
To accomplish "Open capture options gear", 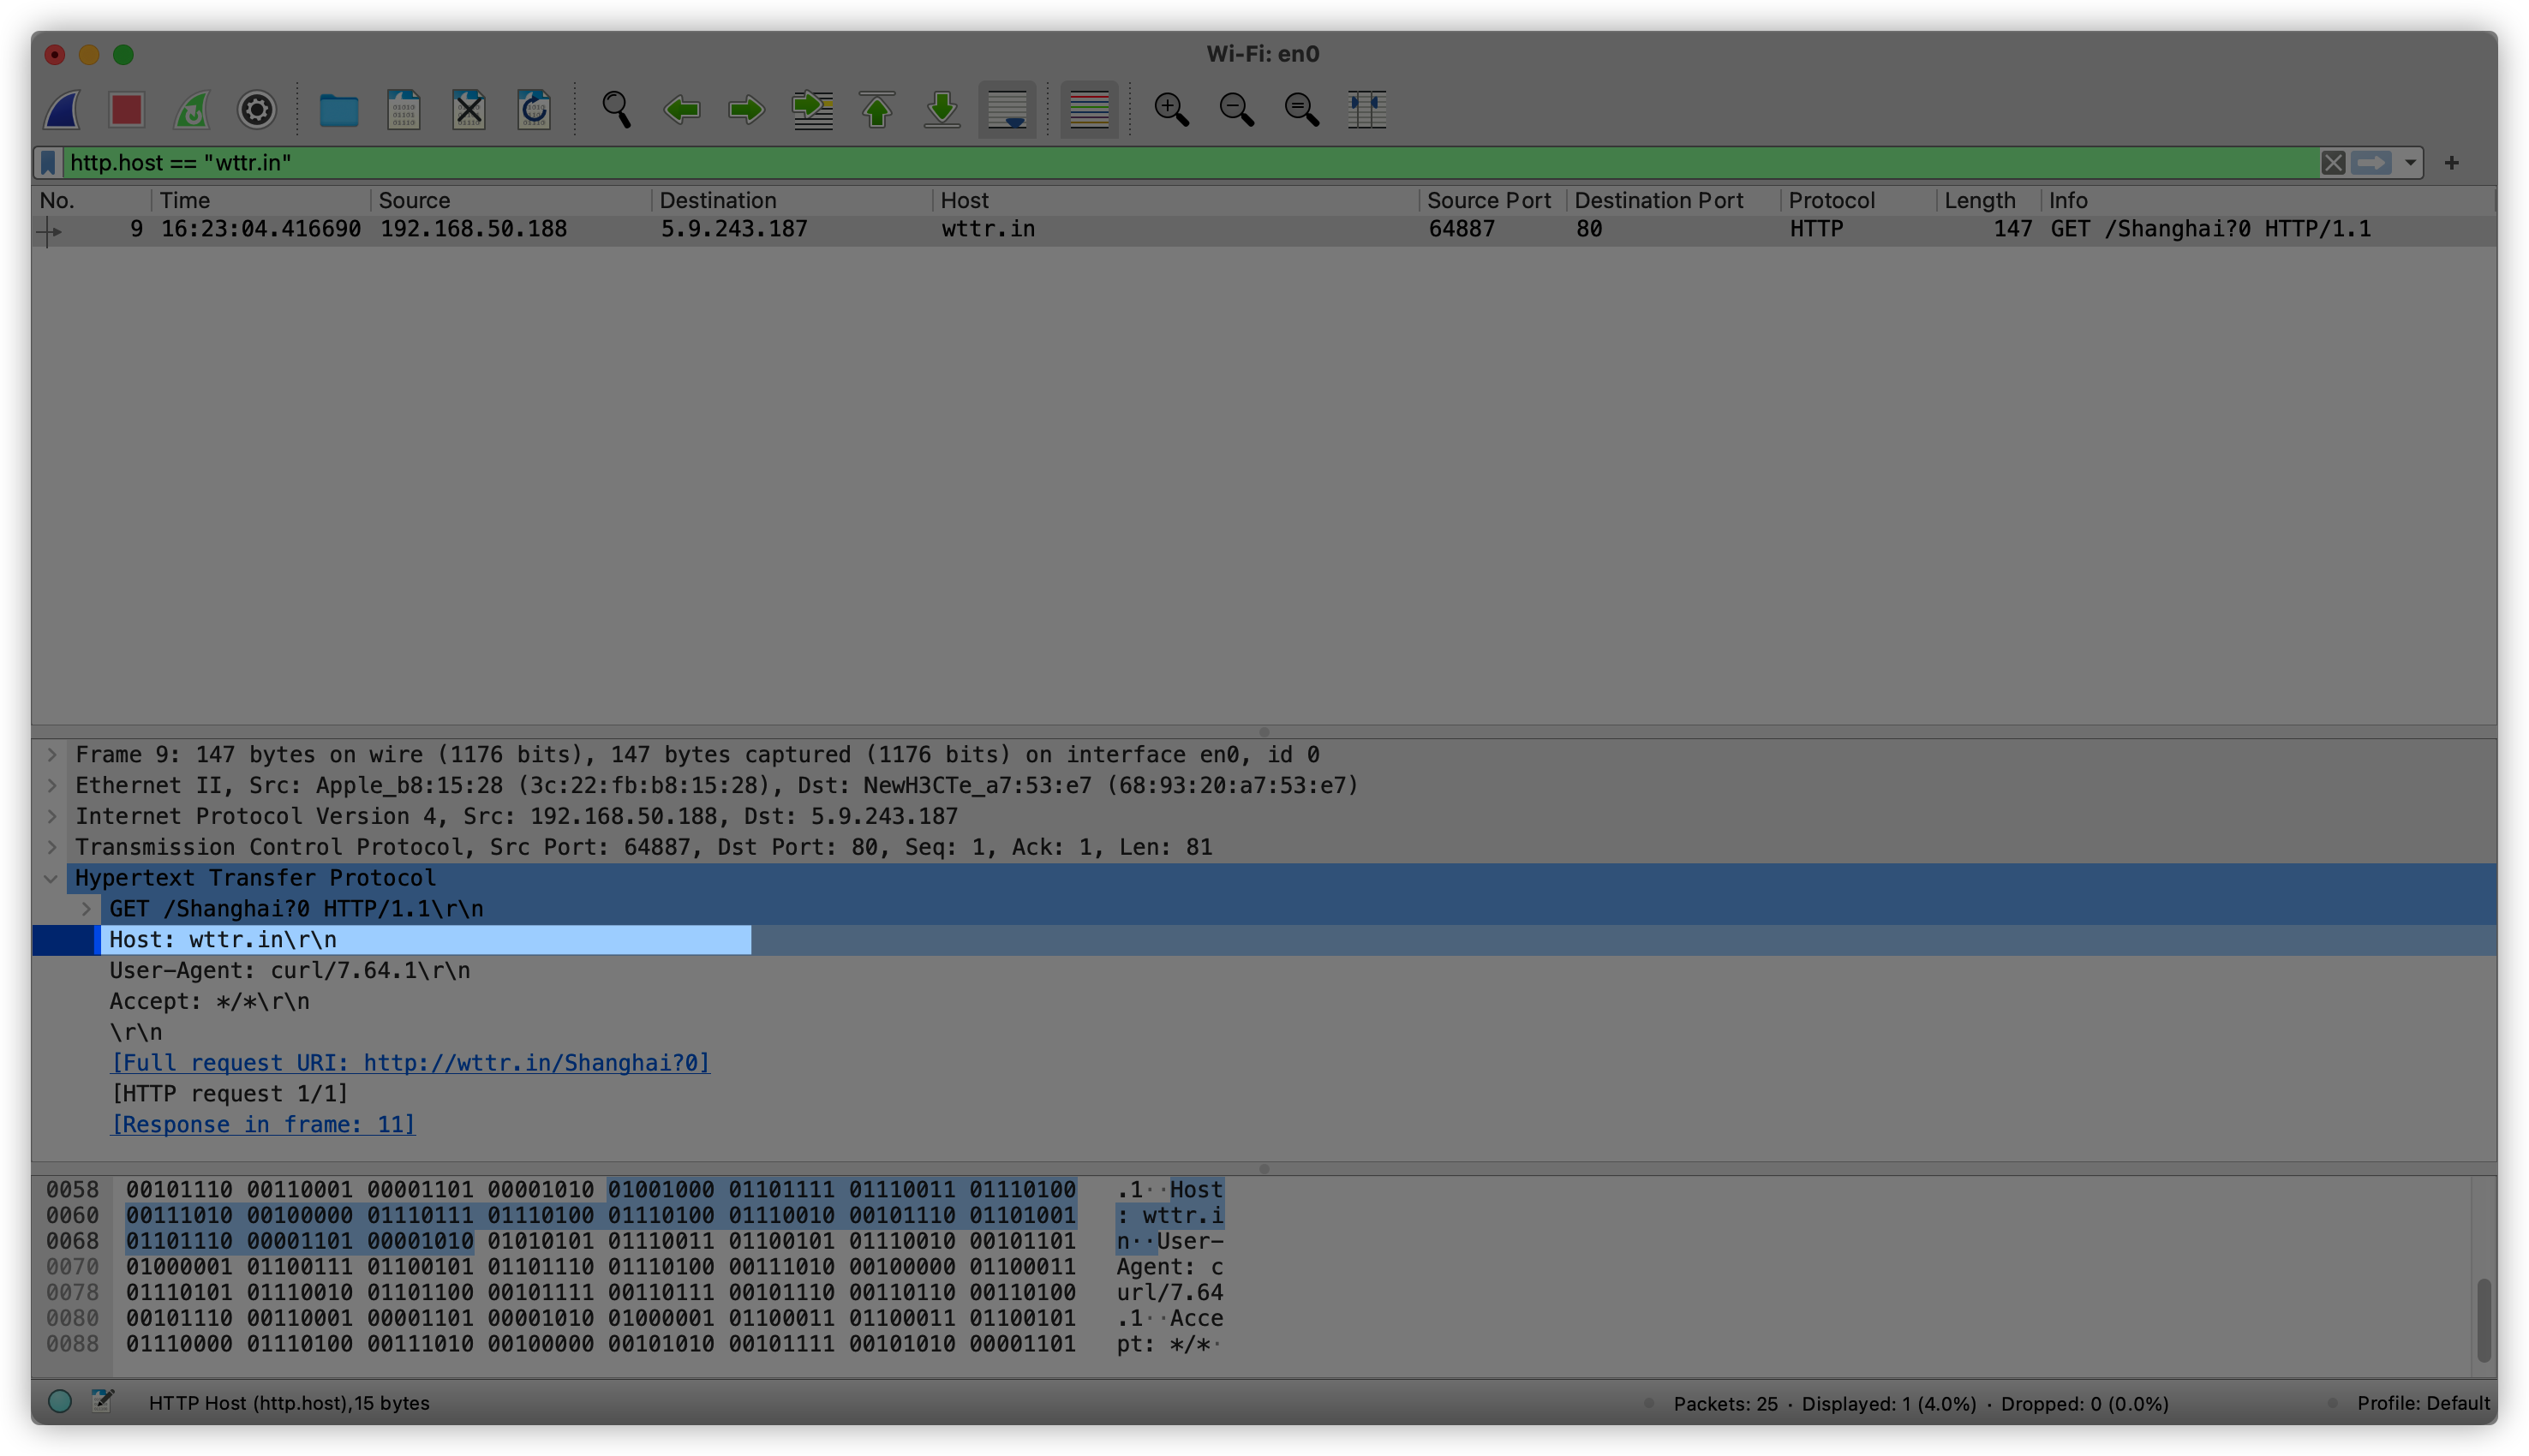I will coord(257,109).
